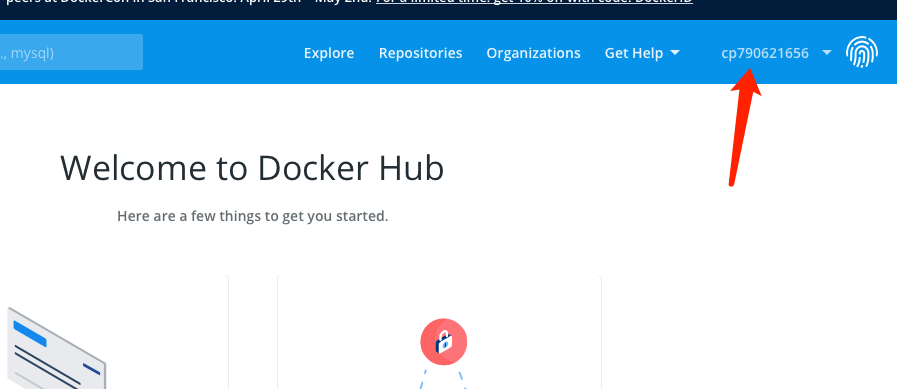The width and height of the screenshot is (897, 389).
Task: Go to the Repositories page
Action: point(420,53)
